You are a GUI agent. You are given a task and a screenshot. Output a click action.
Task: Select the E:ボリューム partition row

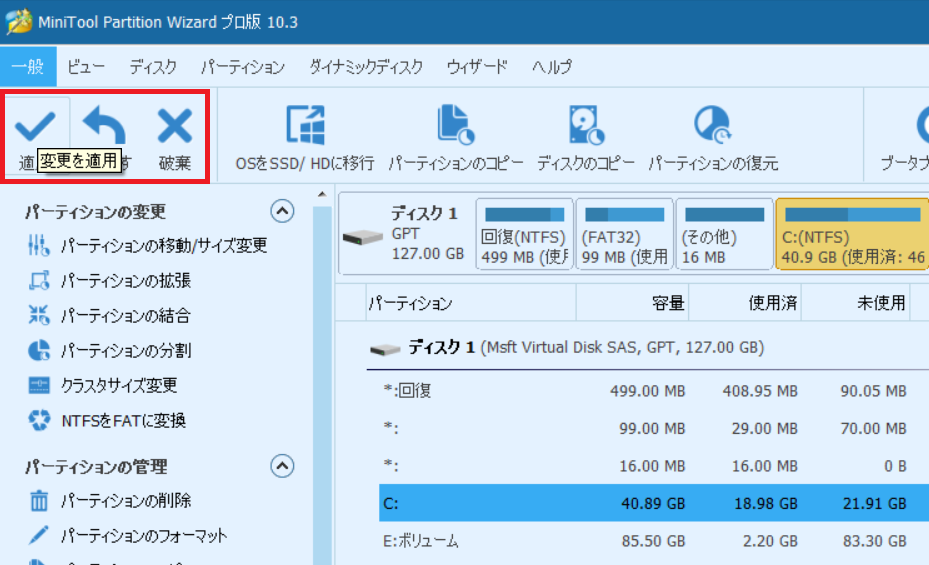(654, 541)
